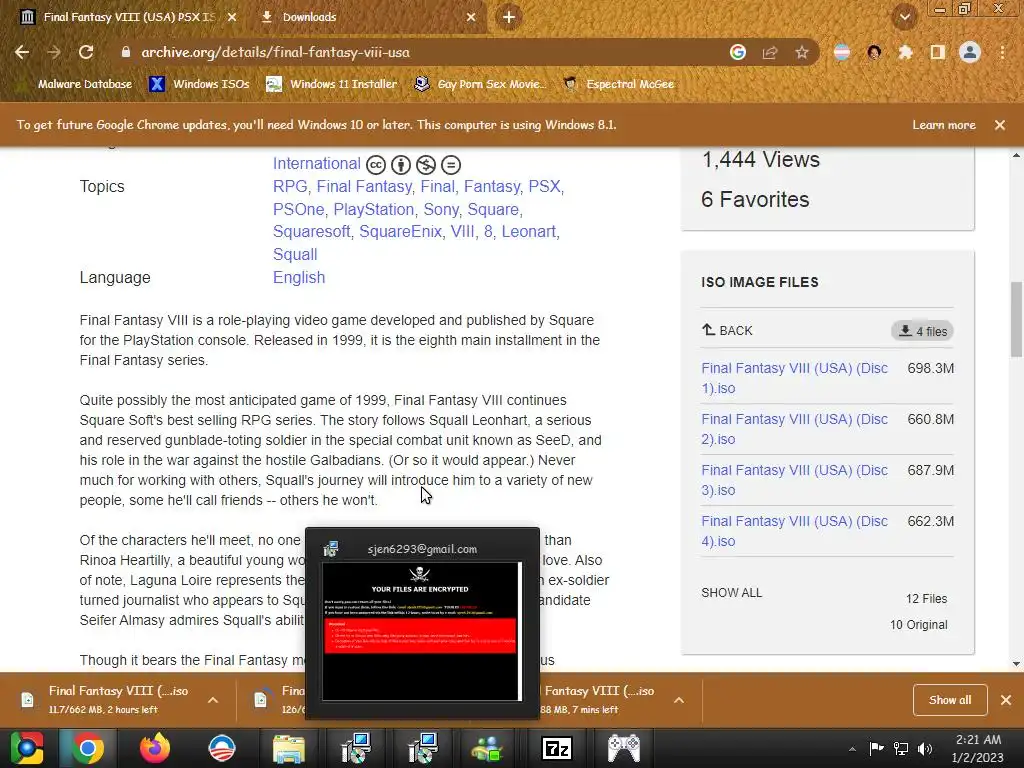This screenshot has height=768, width=1024.
Task: Click the 6 Favorites count
Action: pos(755,199)
